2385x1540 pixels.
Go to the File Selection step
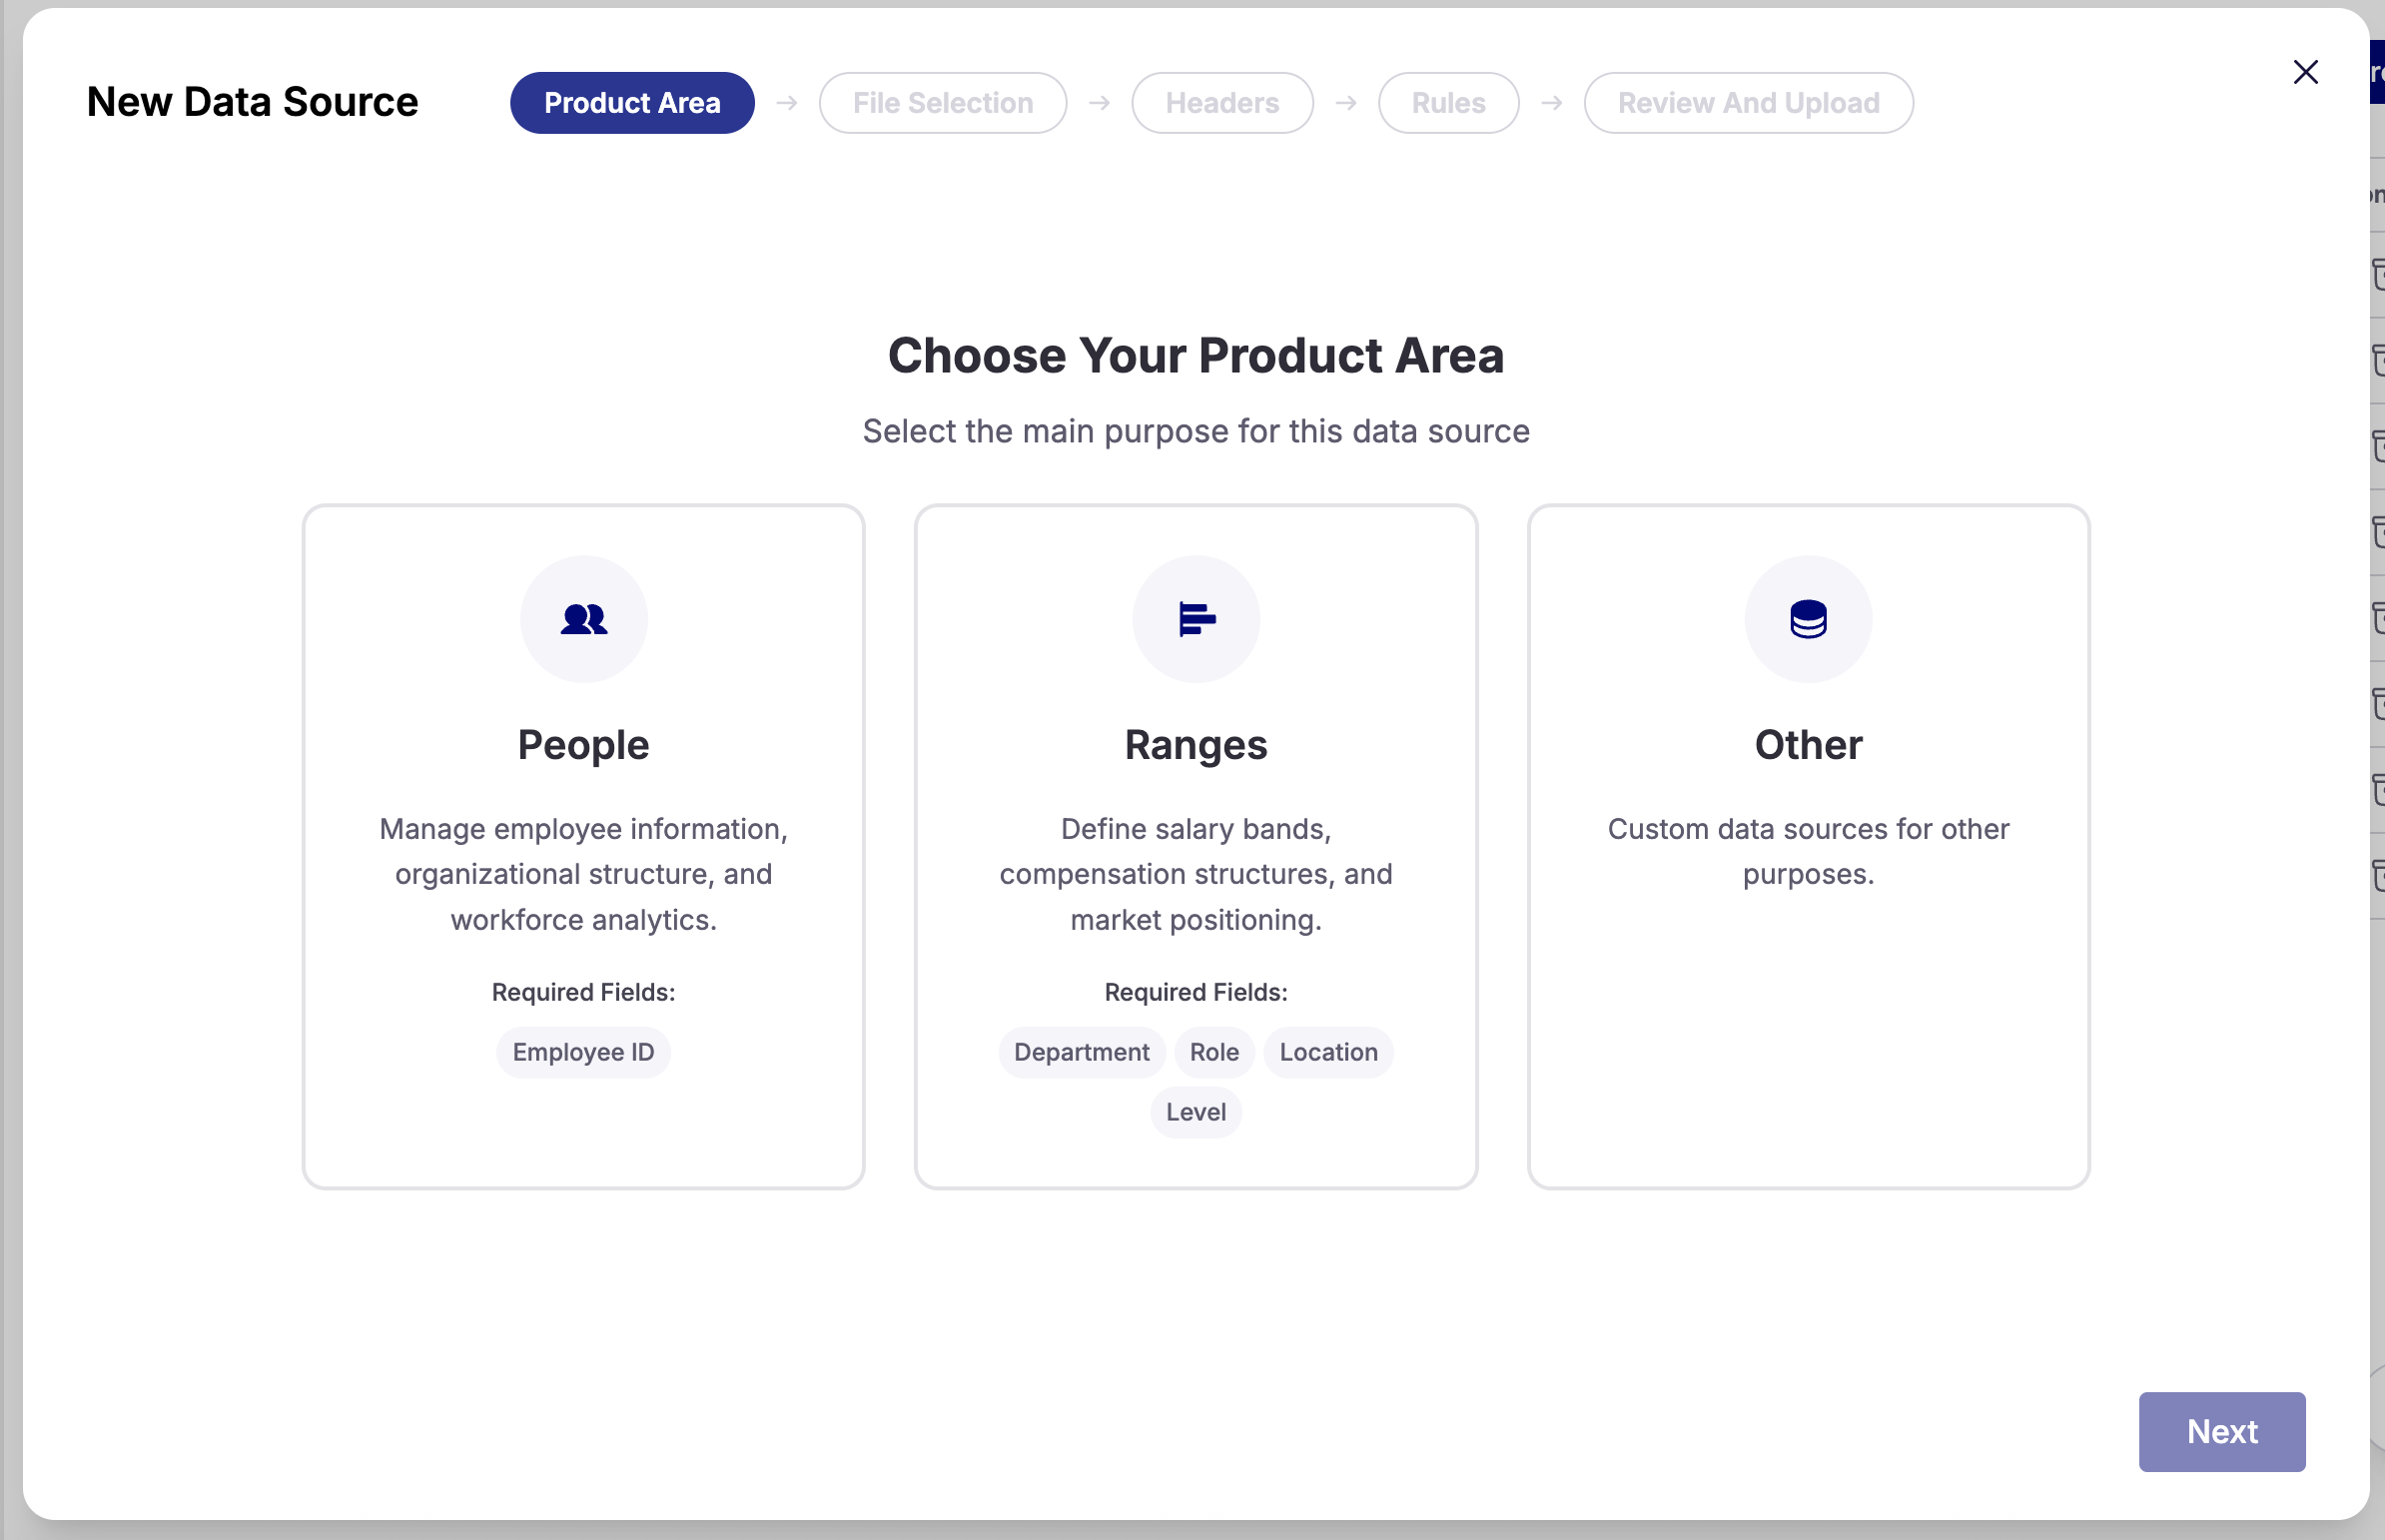coord(942,103)
